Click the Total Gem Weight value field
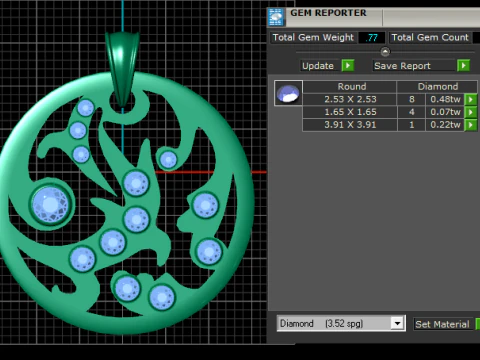480x360 pixels. (372, 37)
